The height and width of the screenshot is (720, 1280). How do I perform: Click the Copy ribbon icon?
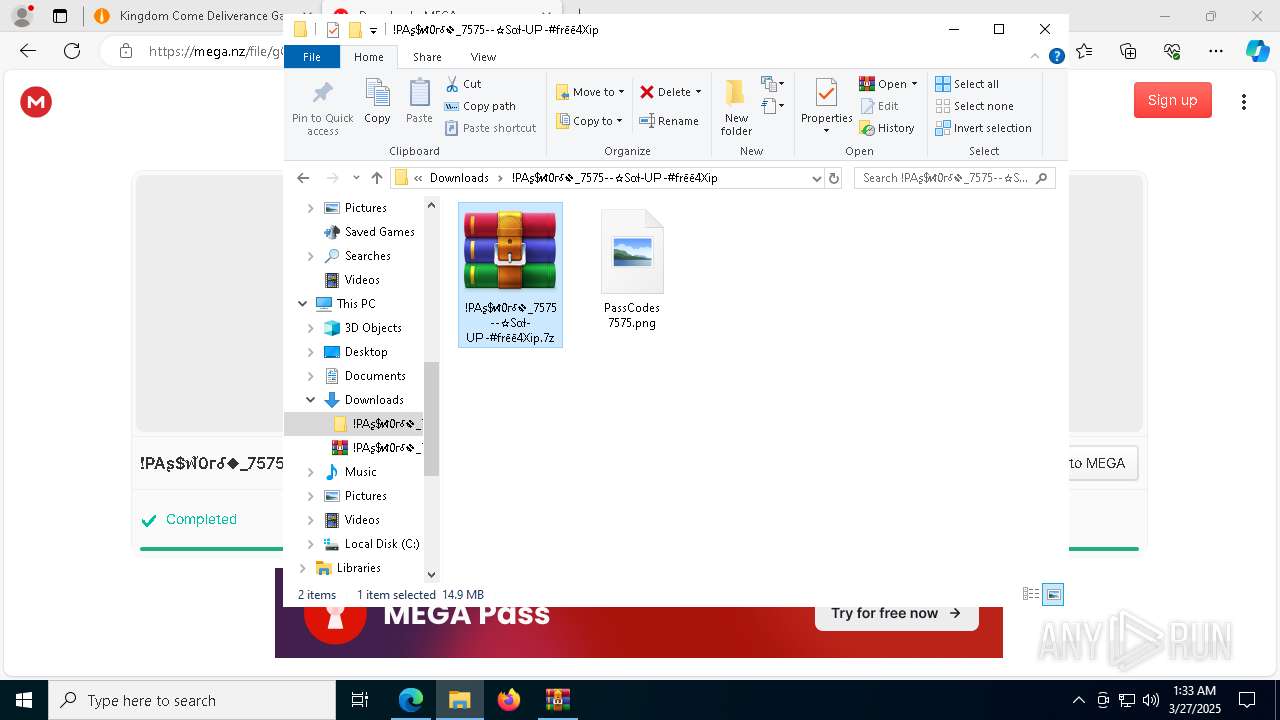[377, 101]
